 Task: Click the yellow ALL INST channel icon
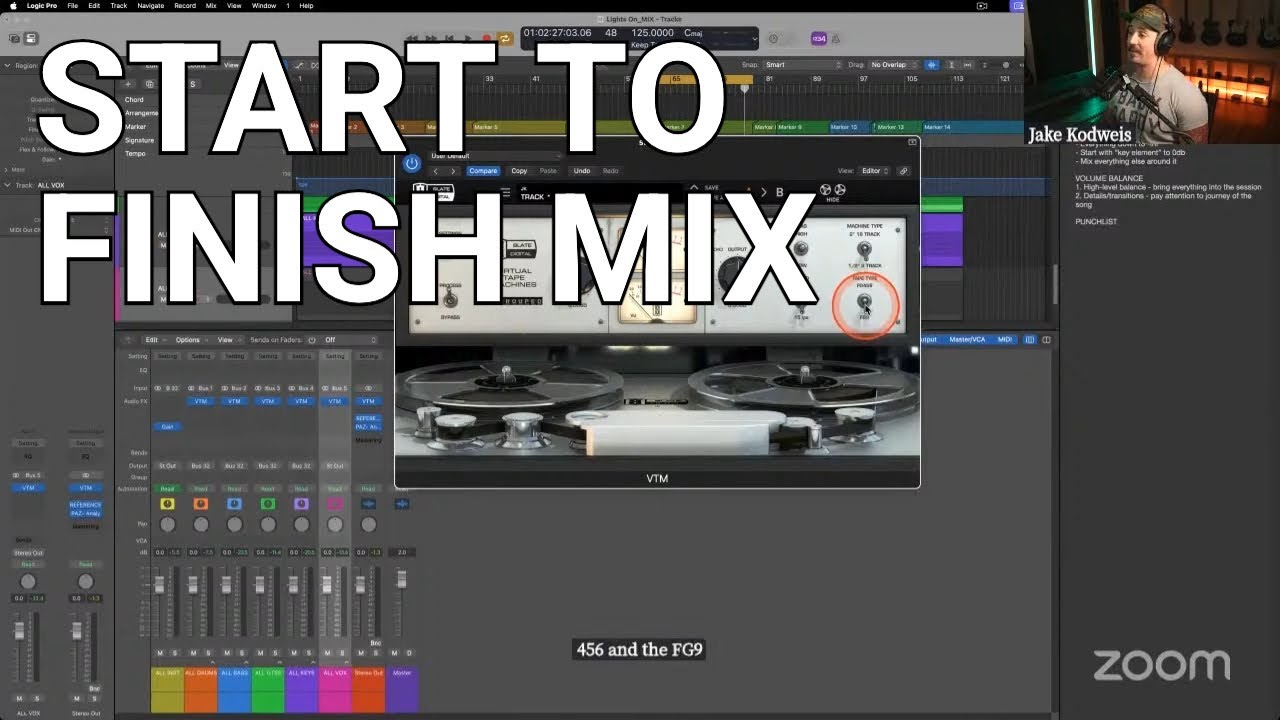point(167,504)
